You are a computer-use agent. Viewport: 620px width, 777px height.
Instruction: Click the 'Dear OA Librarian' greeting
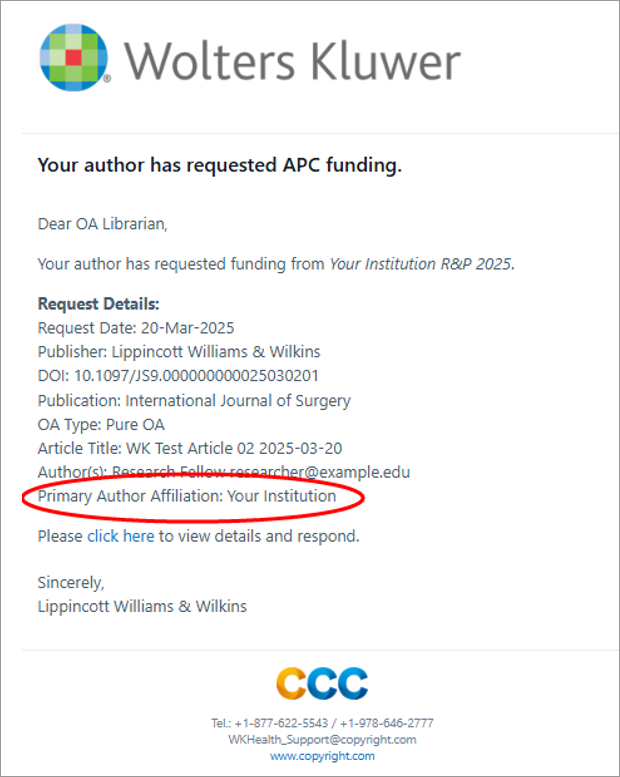[103, 224]
